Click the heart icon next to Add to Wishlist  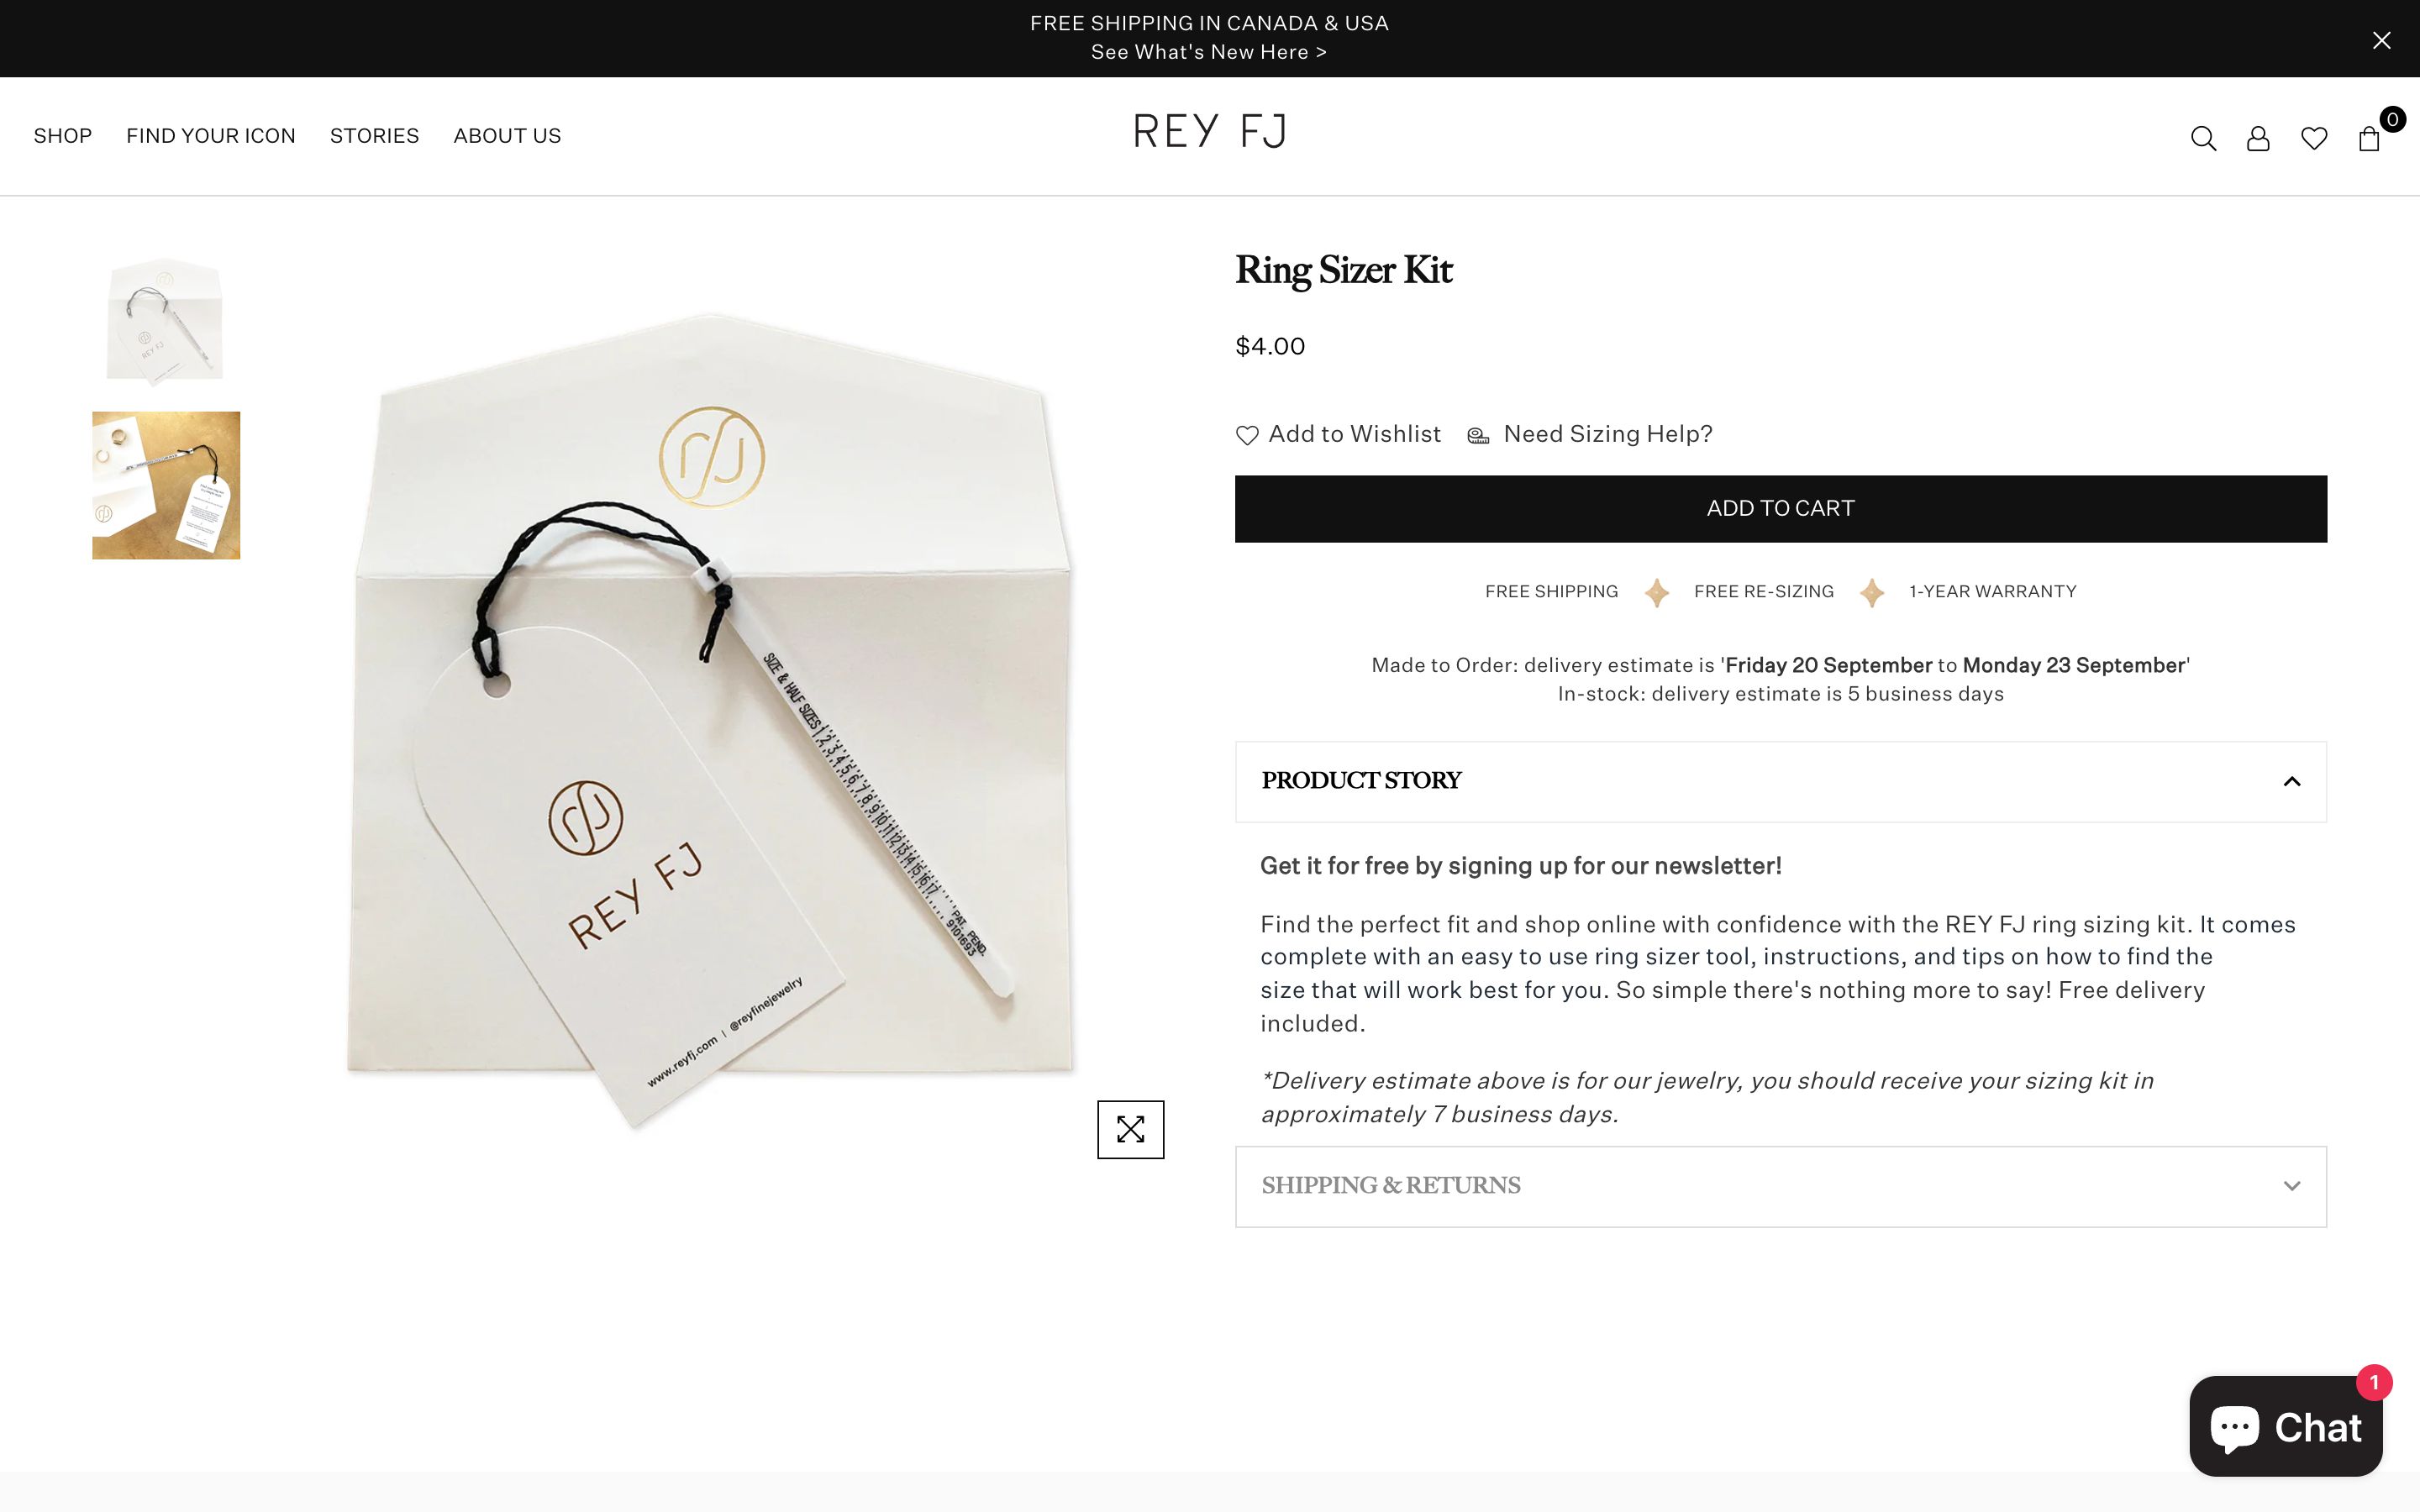[x=1247, y=434]
